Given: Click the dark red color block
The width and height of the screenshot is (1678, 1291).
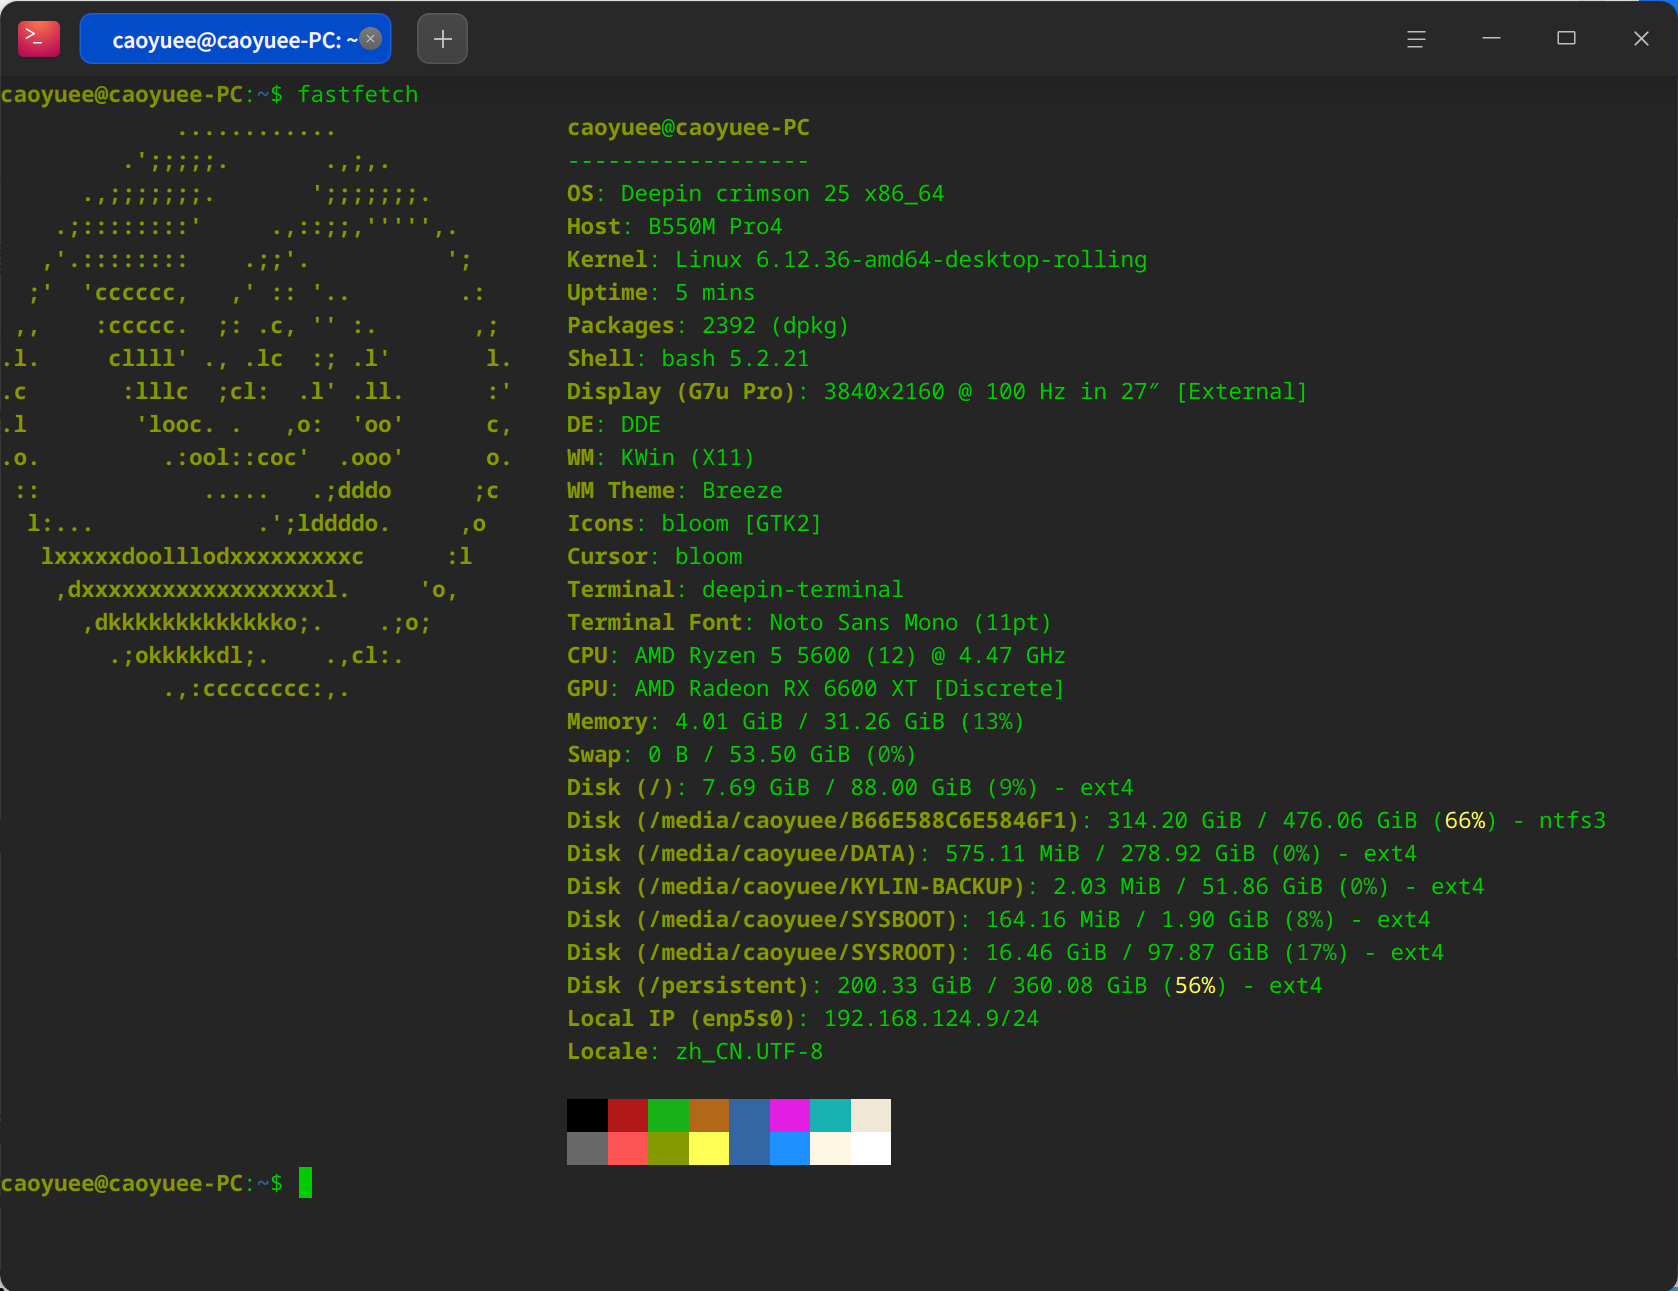Looking at the screenshot, I should pyautogui.click(x=628, y=1115).
